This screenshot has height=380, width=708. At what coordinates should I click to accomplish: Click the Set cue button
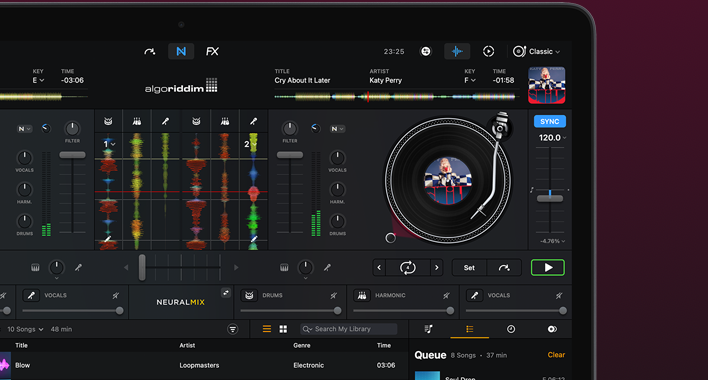point(469,268)
